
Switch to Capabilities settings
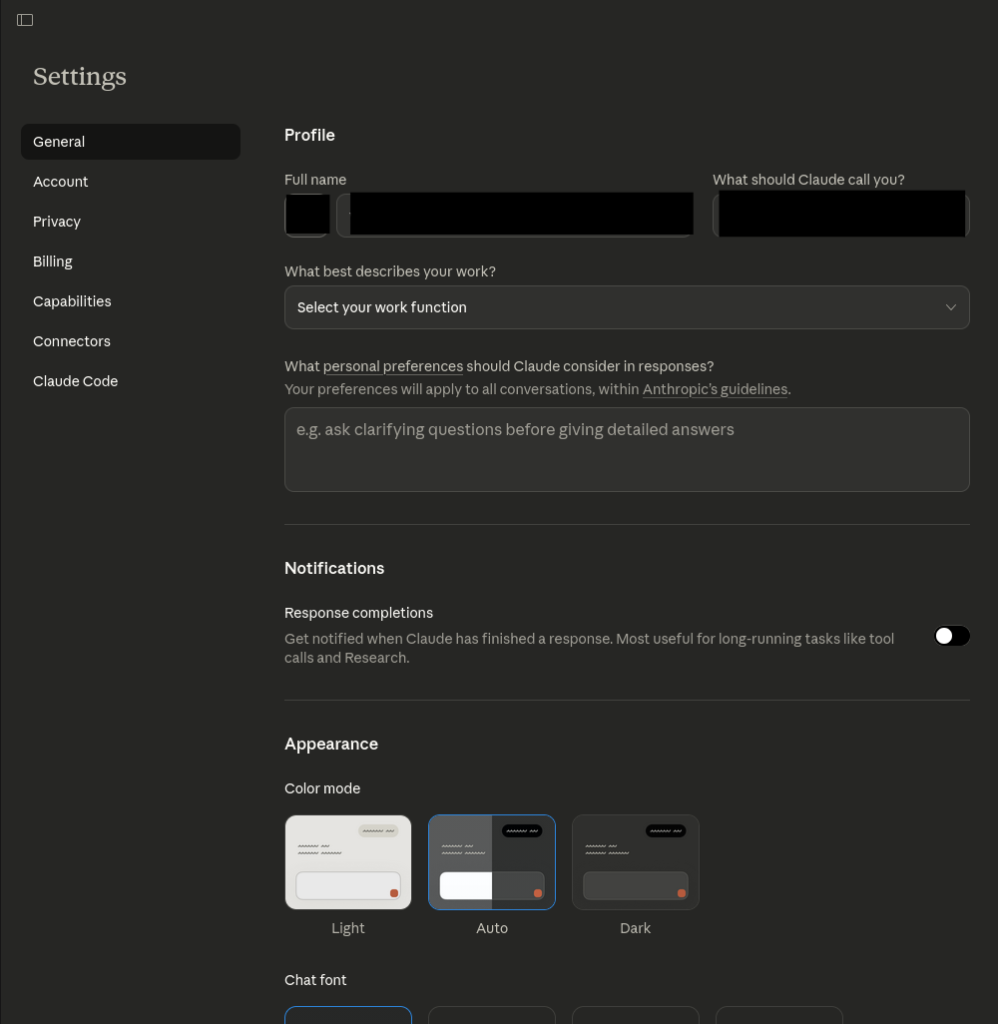(x=72, y=302)
